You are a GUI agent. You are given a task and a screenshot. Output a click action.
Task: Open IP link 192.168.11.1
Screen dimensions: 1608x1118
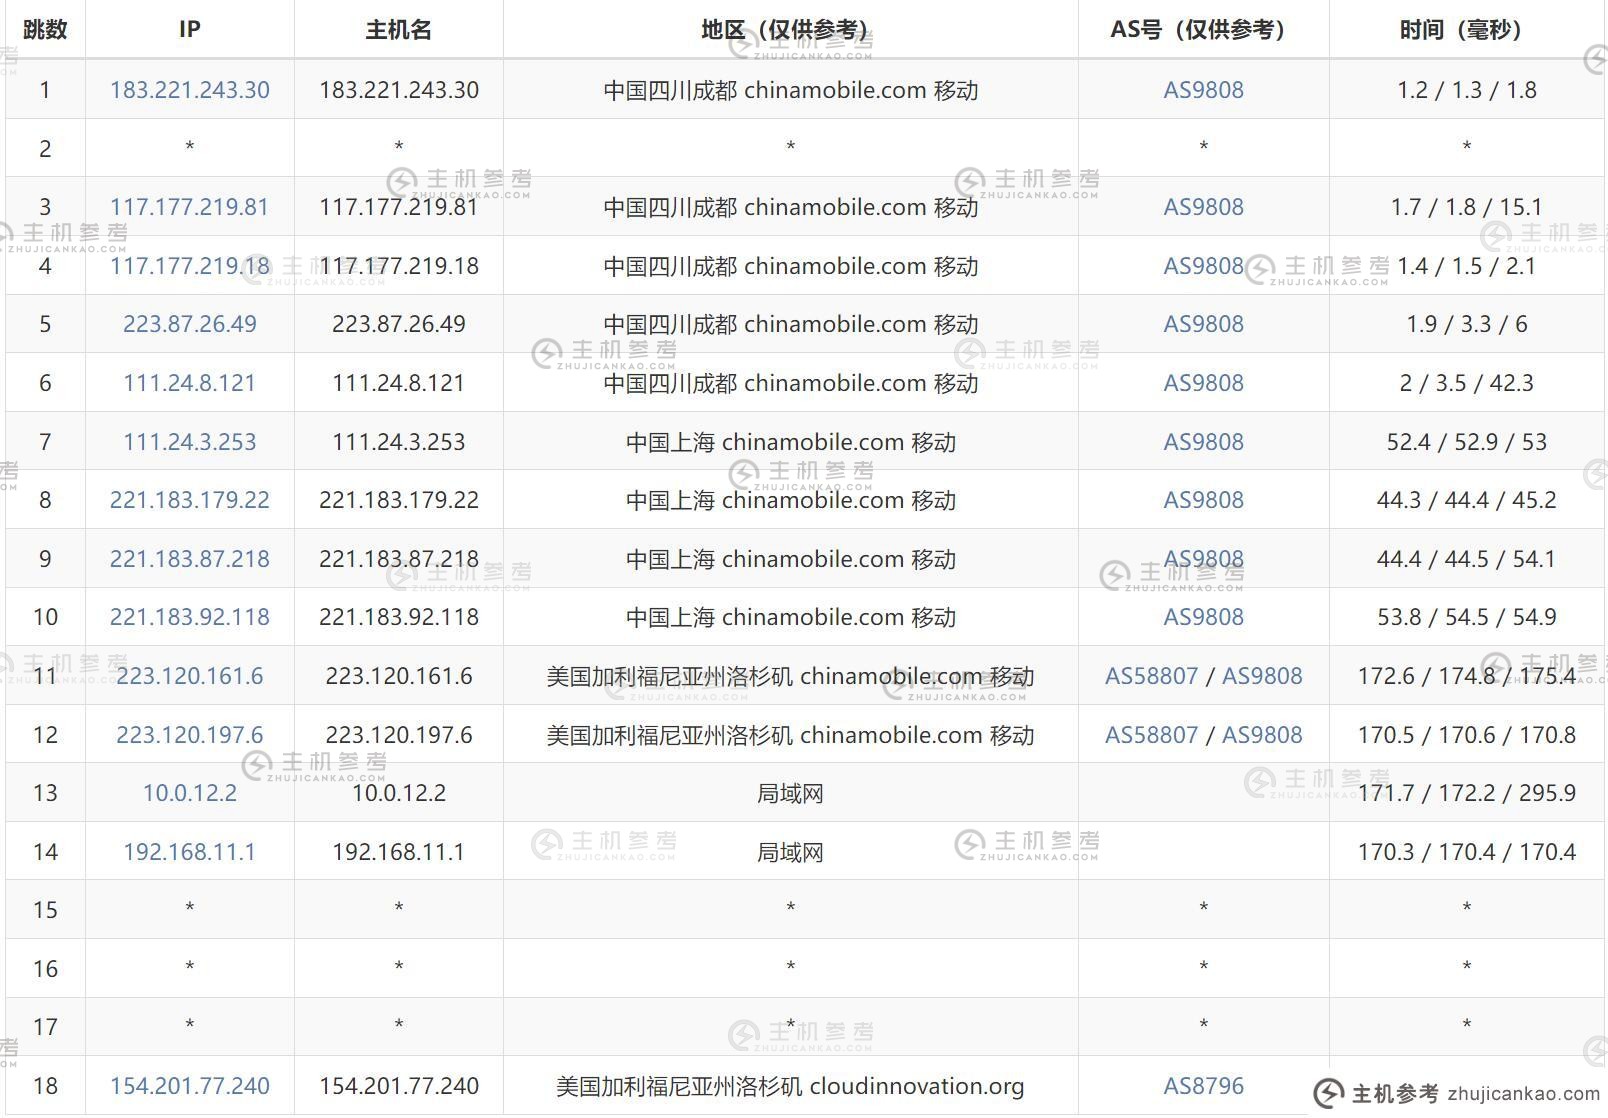pyautogui.click(x=189, y=852)
